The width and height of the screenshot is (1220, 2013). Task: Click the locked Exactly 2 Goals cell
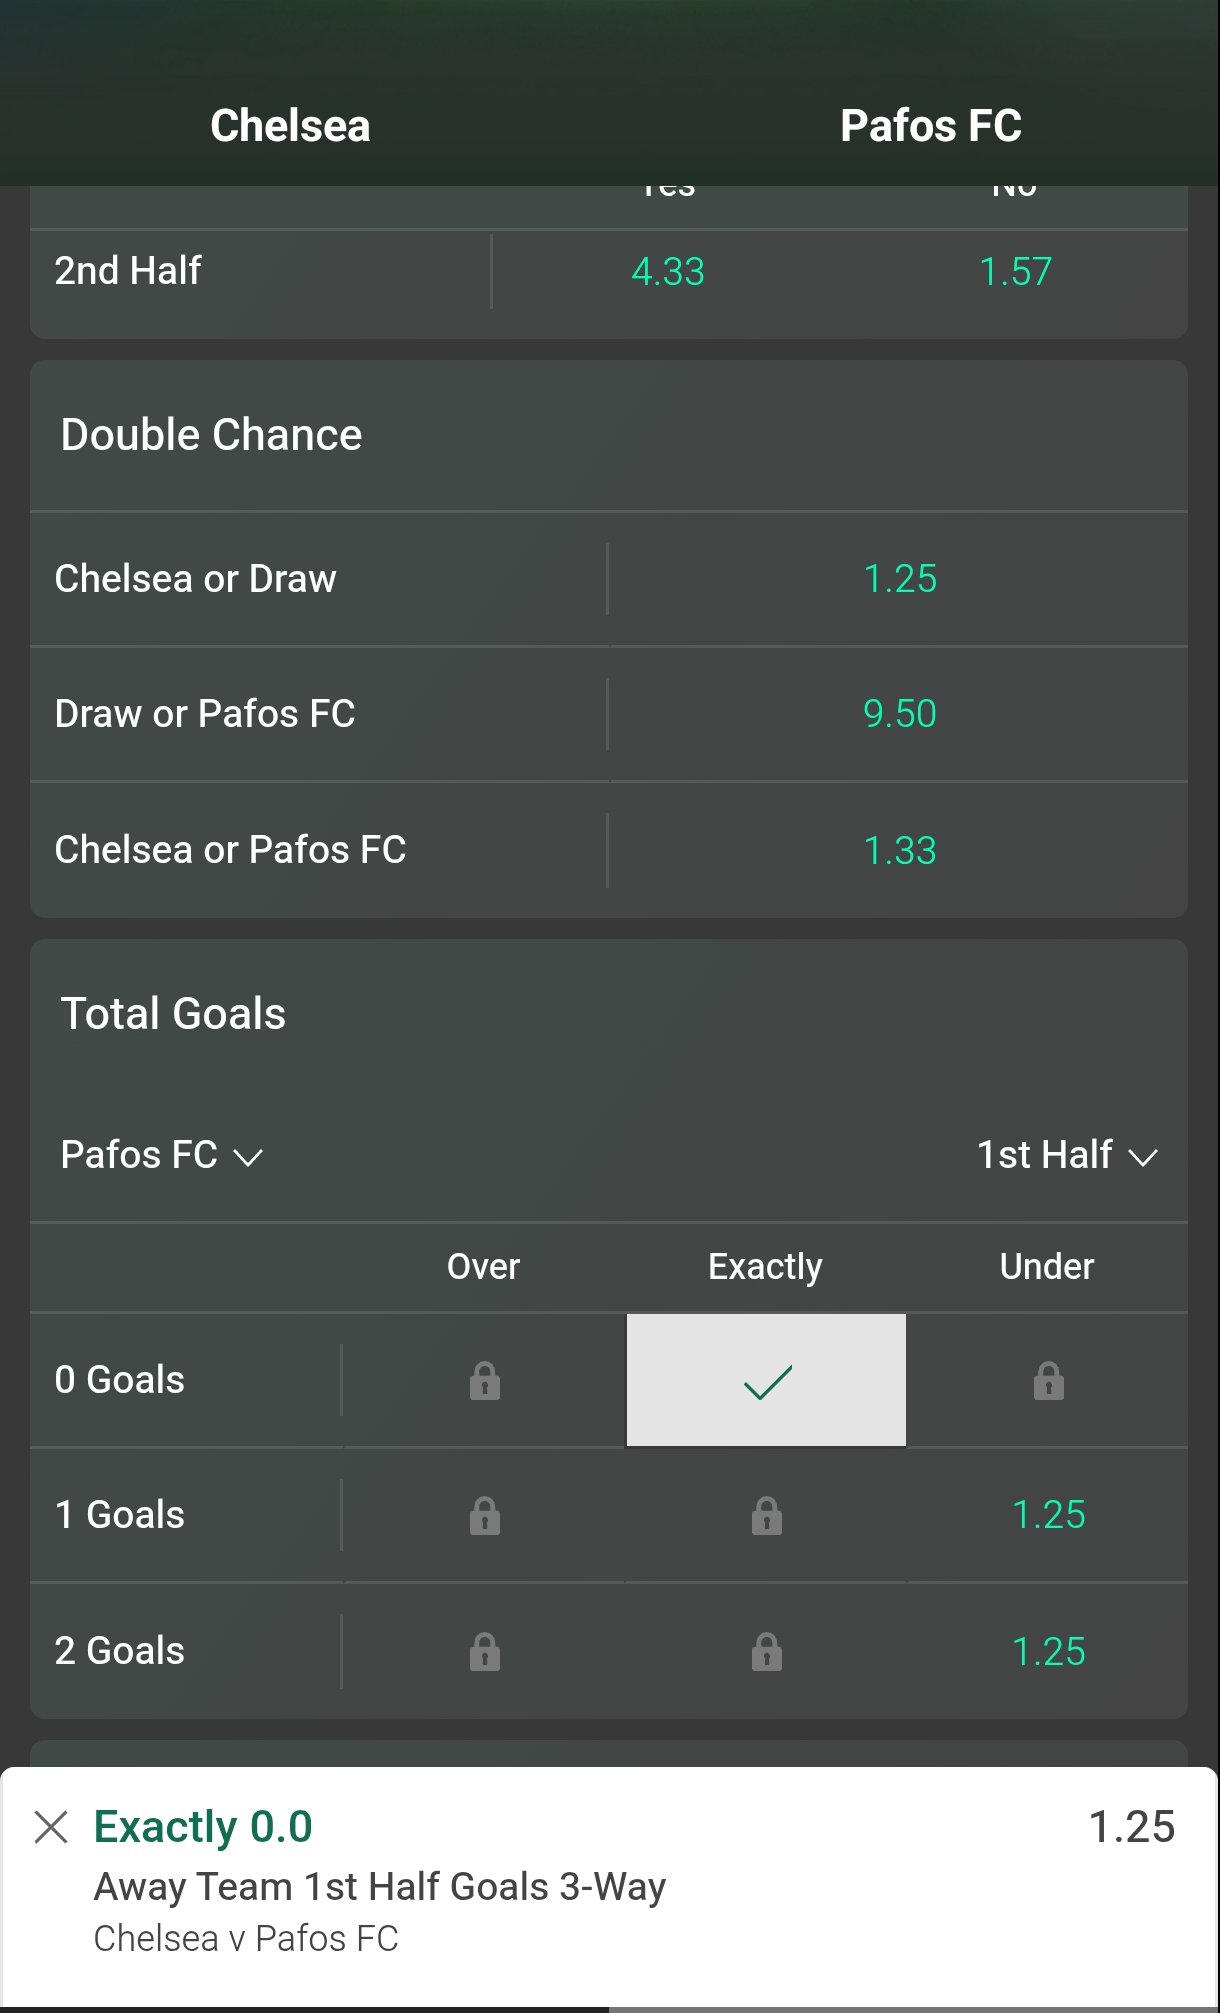[766, 1652]
